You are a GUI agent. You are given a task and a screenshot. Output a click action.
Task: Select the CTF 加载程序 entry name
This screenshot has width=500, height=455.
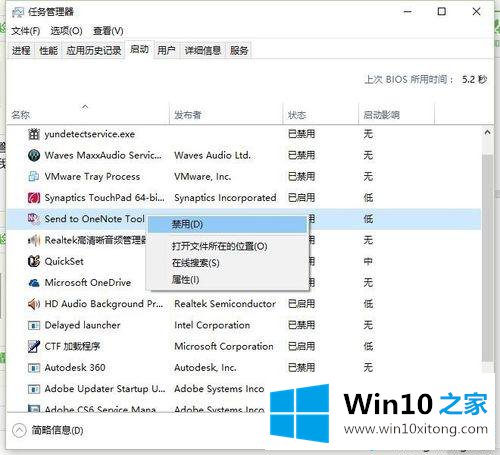coord(72,347)
